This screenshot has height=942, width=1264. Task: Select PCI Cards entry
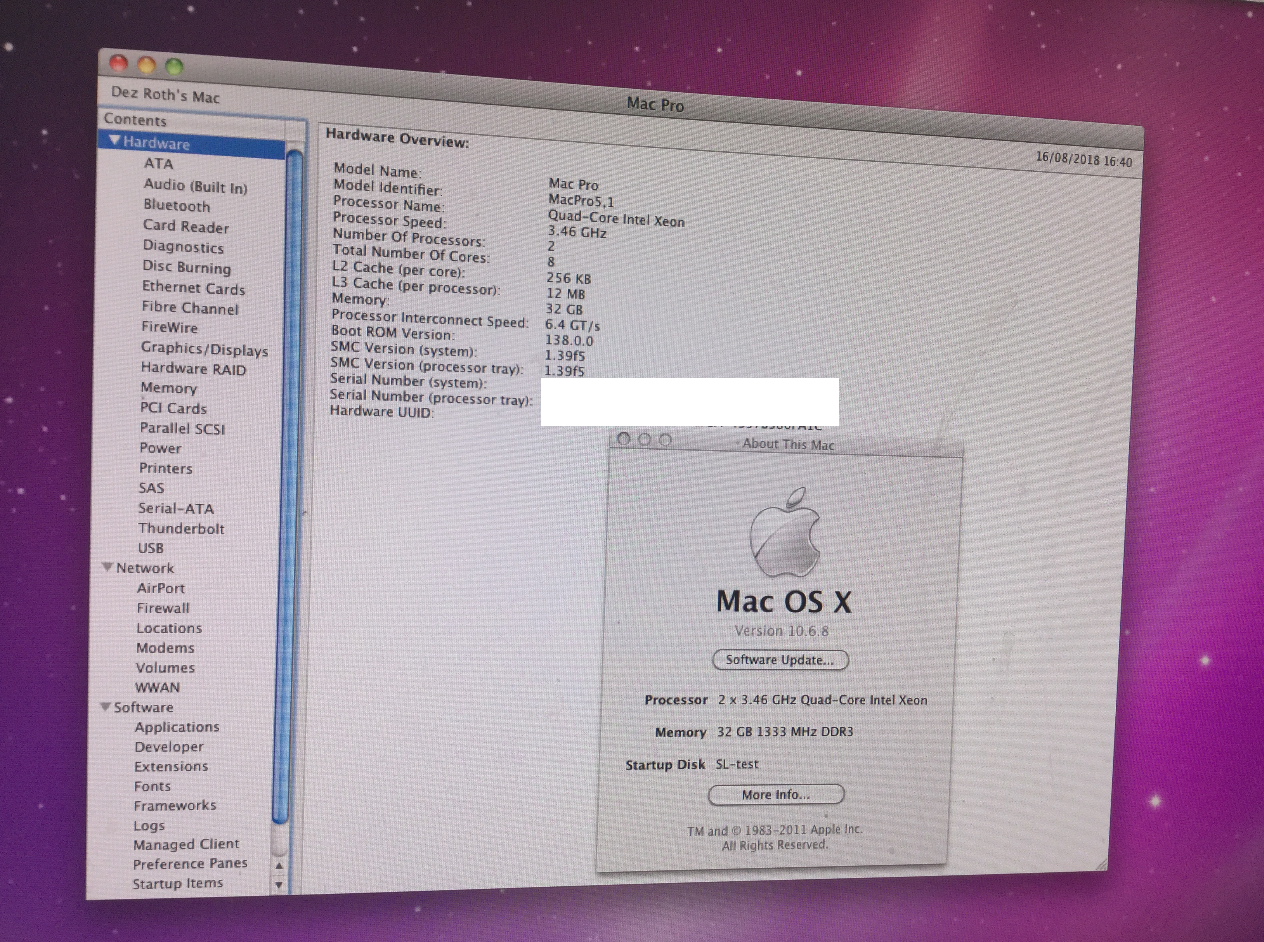coord(173,408)
